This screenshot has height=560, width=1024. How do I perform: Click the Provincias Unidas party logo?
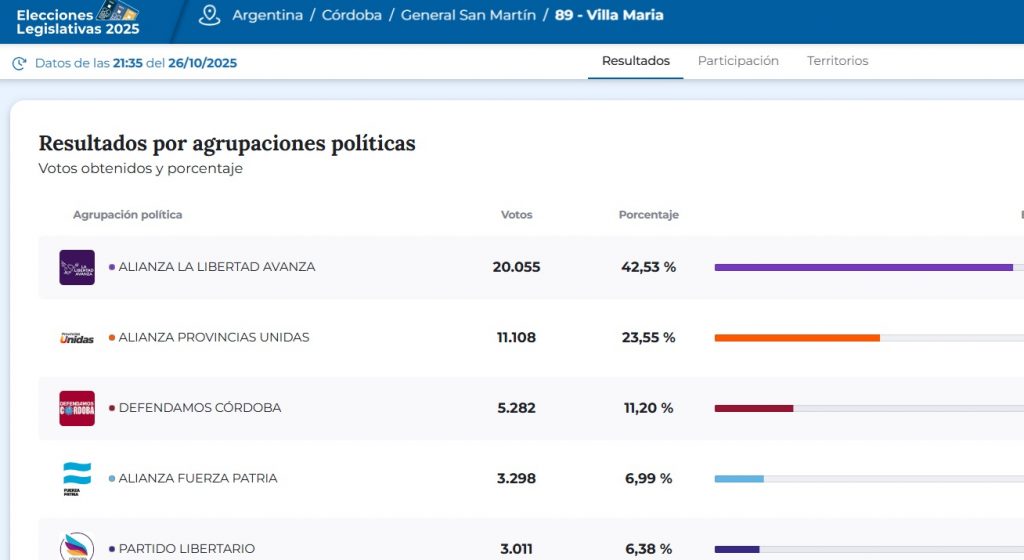pos(77,338)
